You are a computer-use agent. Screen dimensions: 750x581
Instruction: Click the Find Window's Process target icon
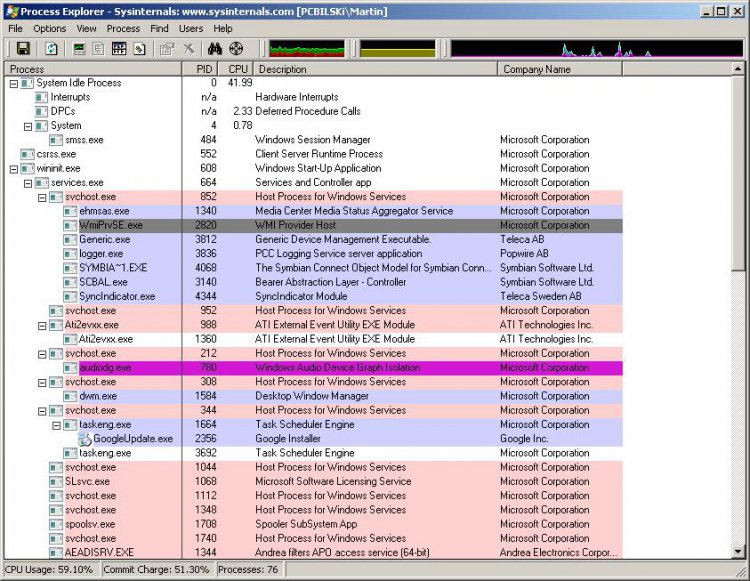236,48
